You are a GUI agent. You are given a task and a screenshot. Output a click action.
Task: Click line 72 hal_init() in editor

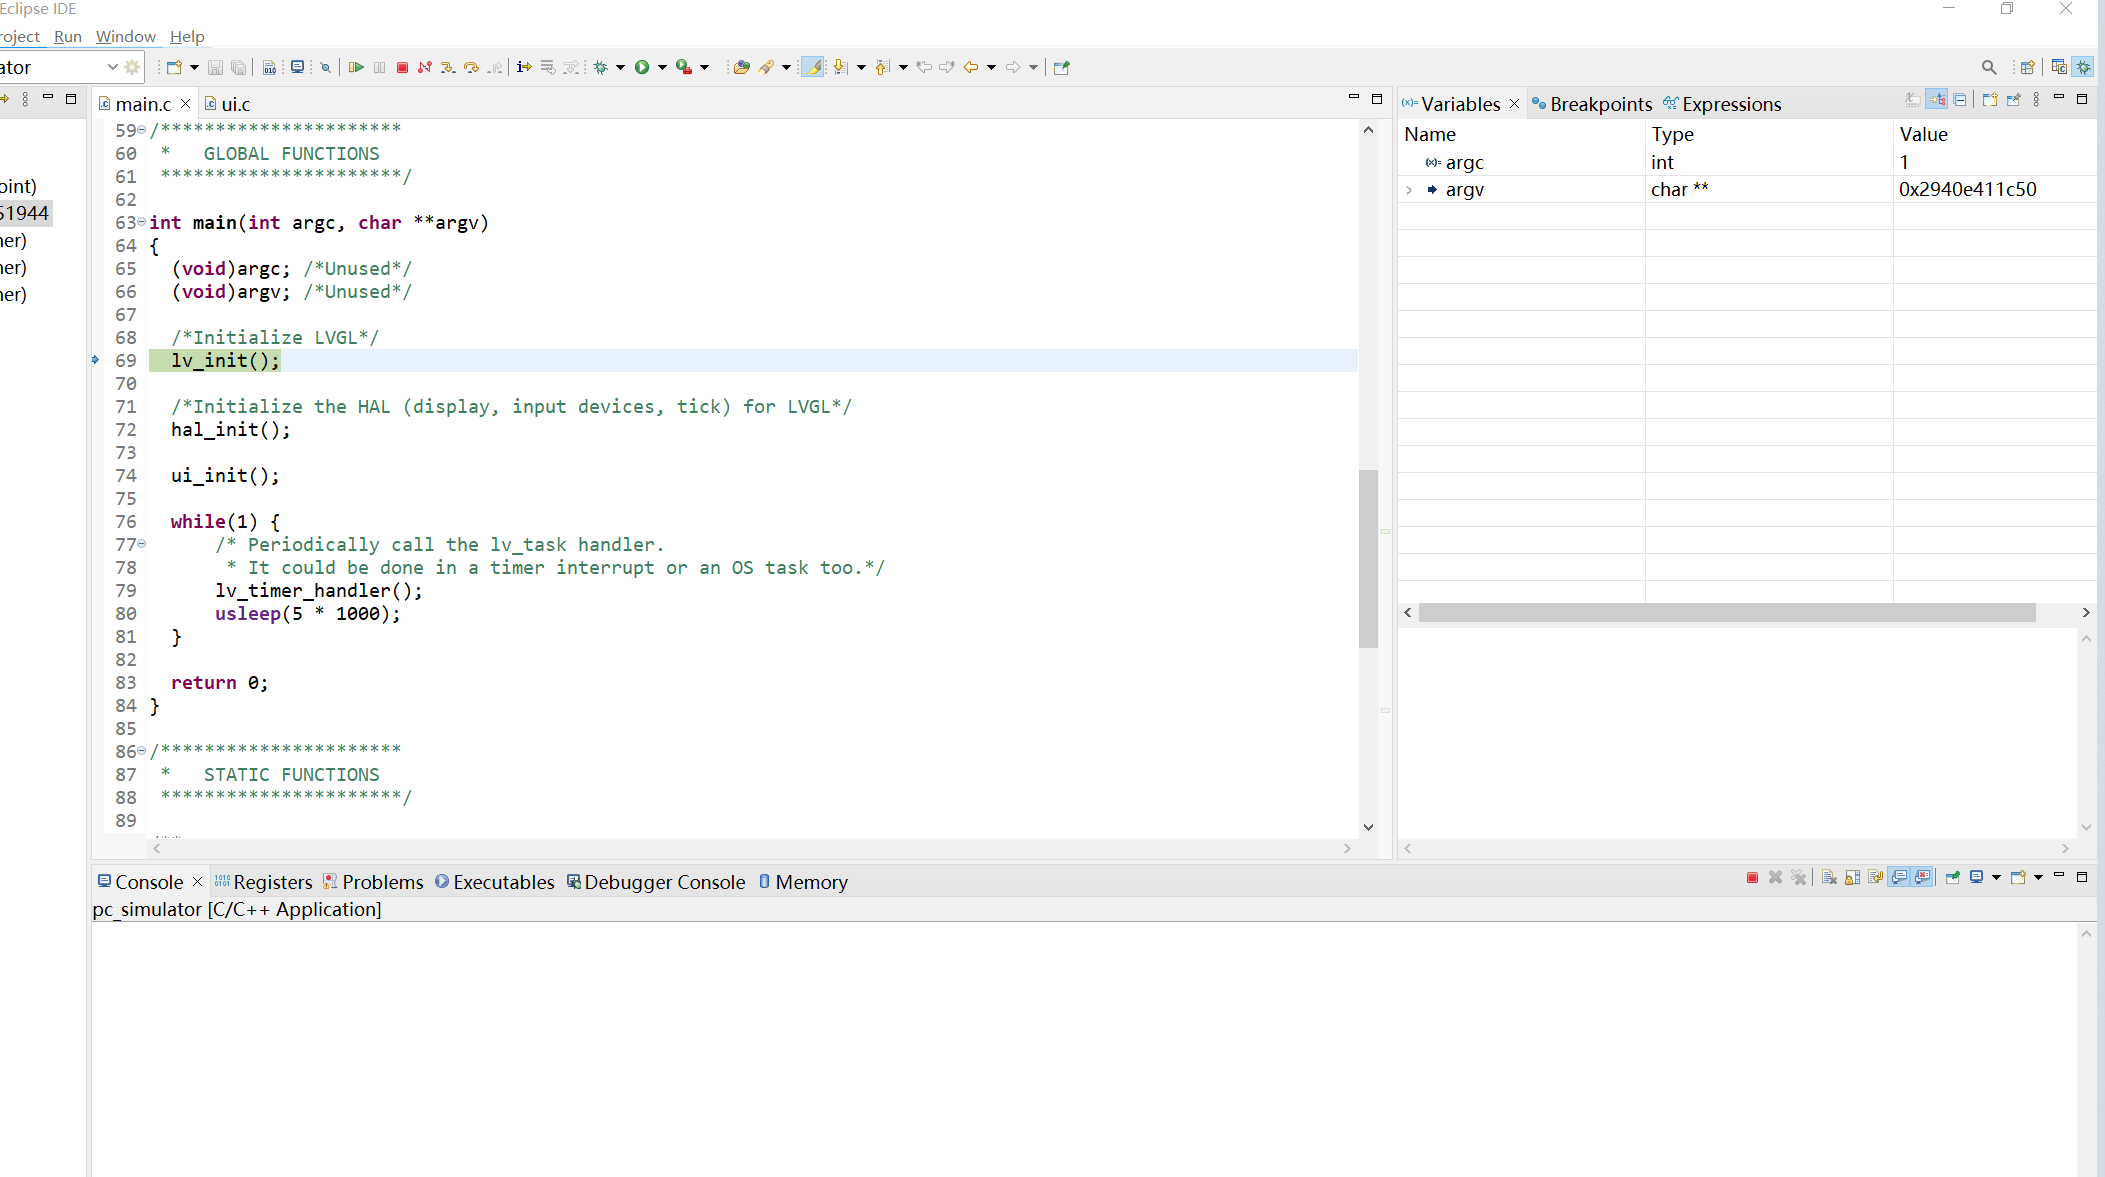coord(230,430)
